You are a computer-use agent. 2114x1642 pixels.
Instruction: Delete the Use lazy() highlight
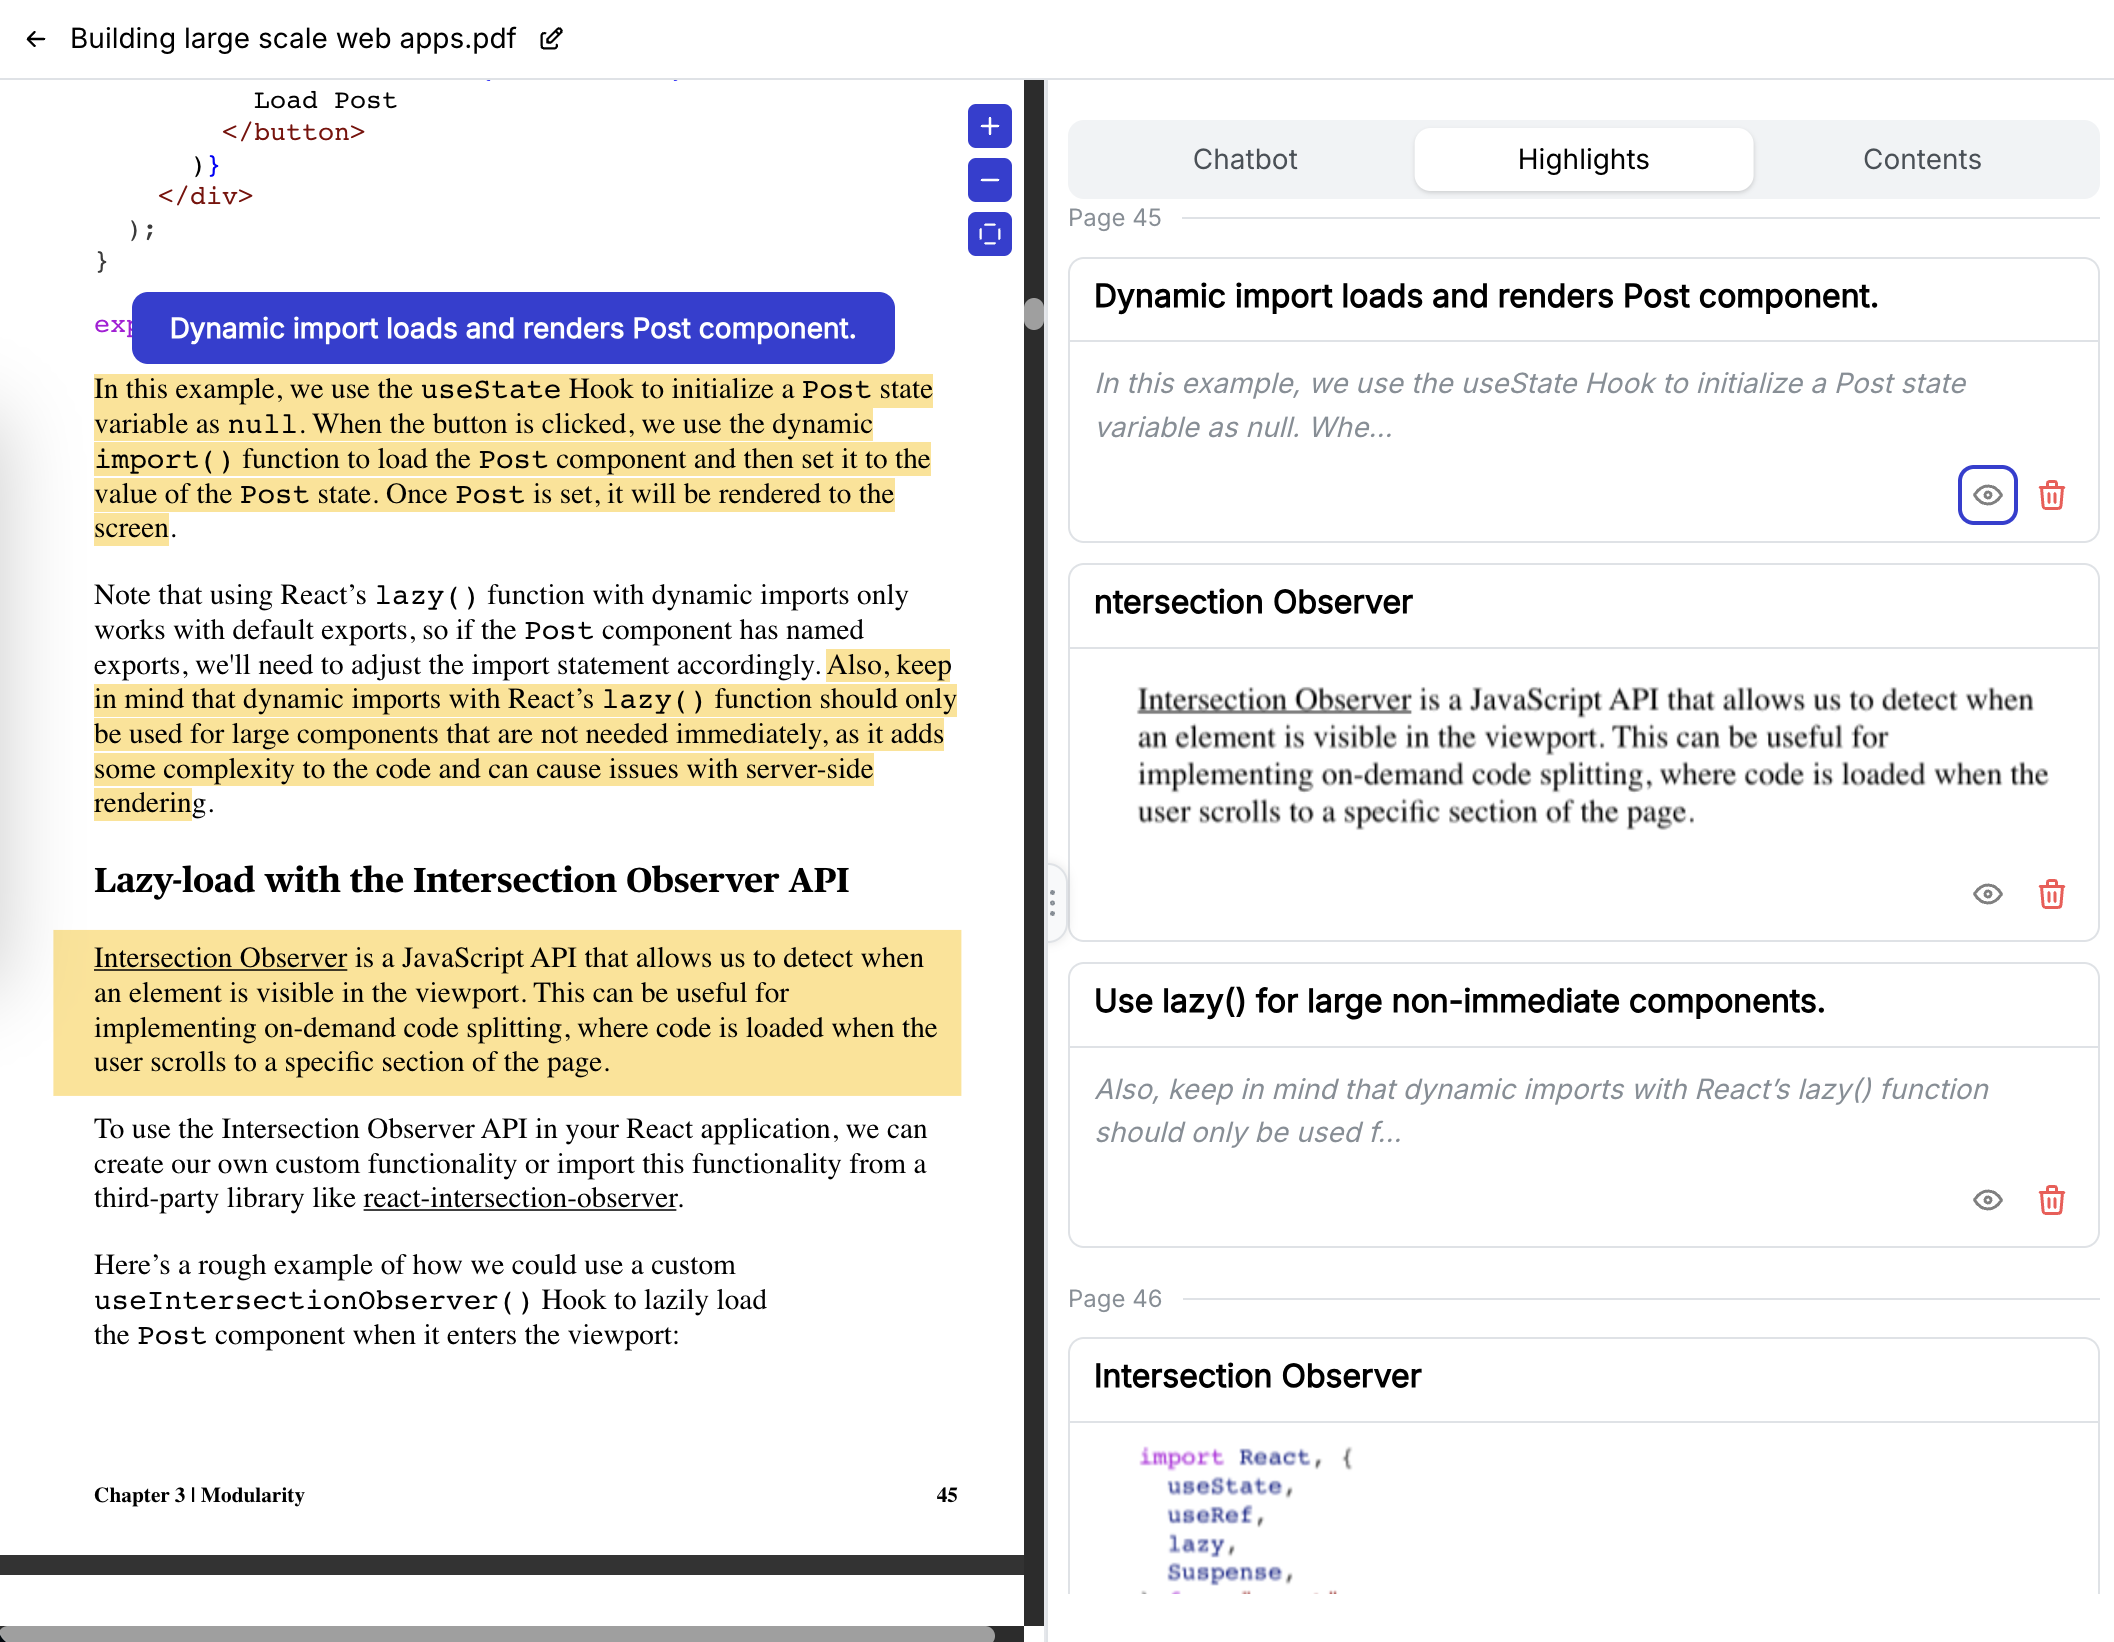click(x=2051, y=1200)
